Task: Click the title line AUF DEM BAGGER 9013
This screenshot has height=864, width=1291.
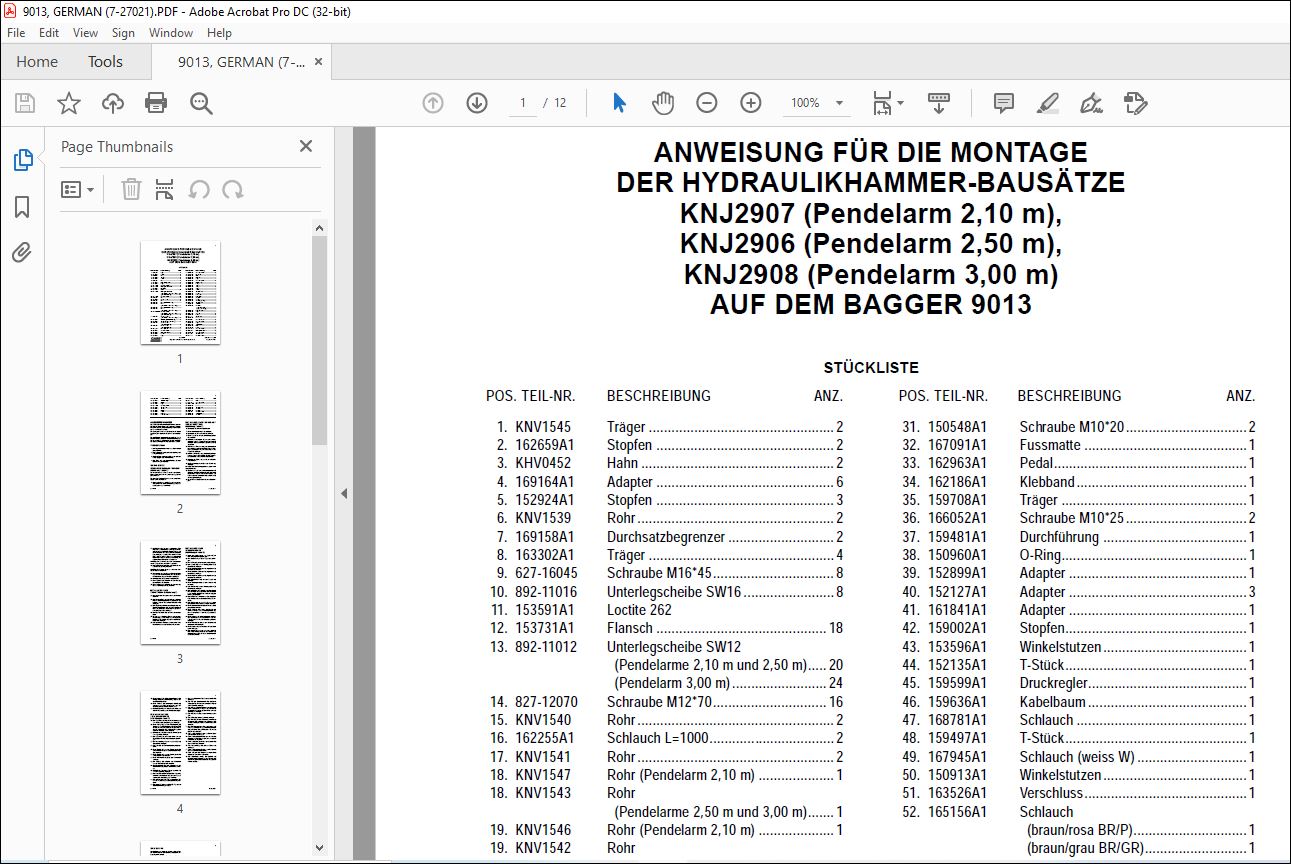Action: [x=871, y=305]
